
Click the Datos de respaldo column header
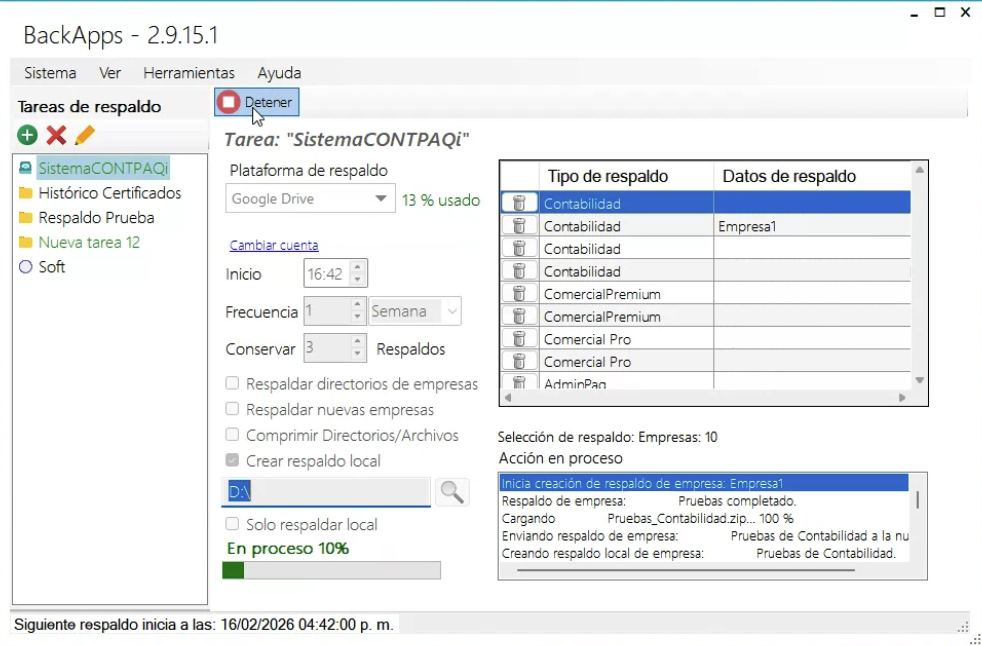[812, 176]
